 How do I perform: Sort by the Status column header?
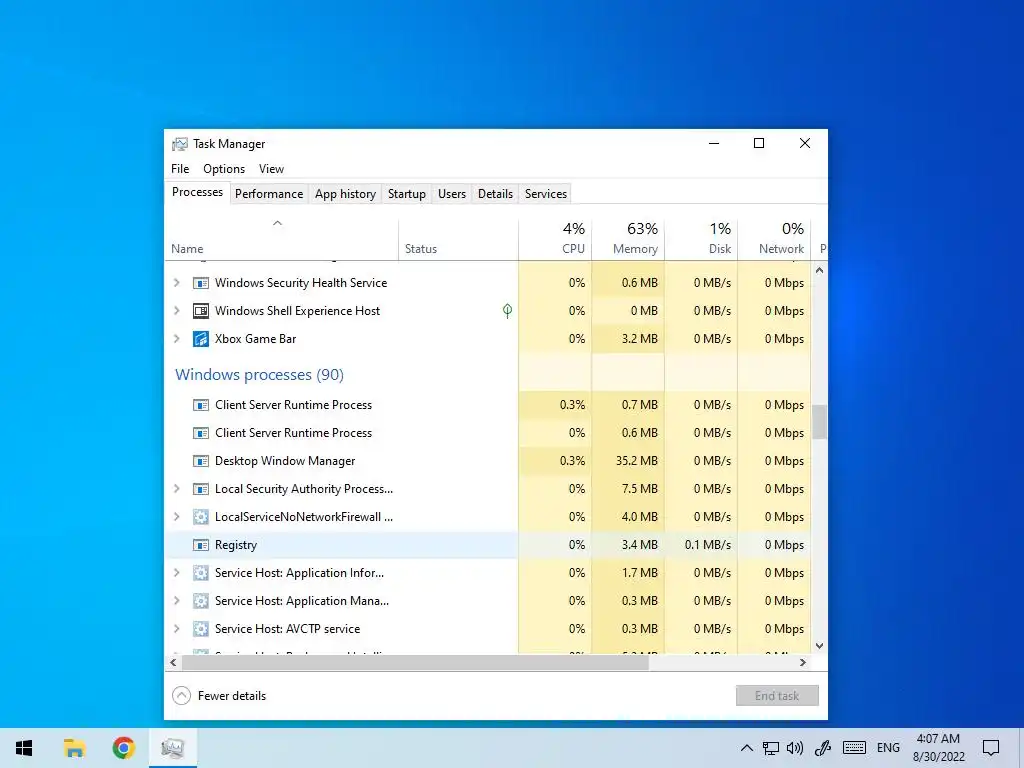(x=458, y=239)
